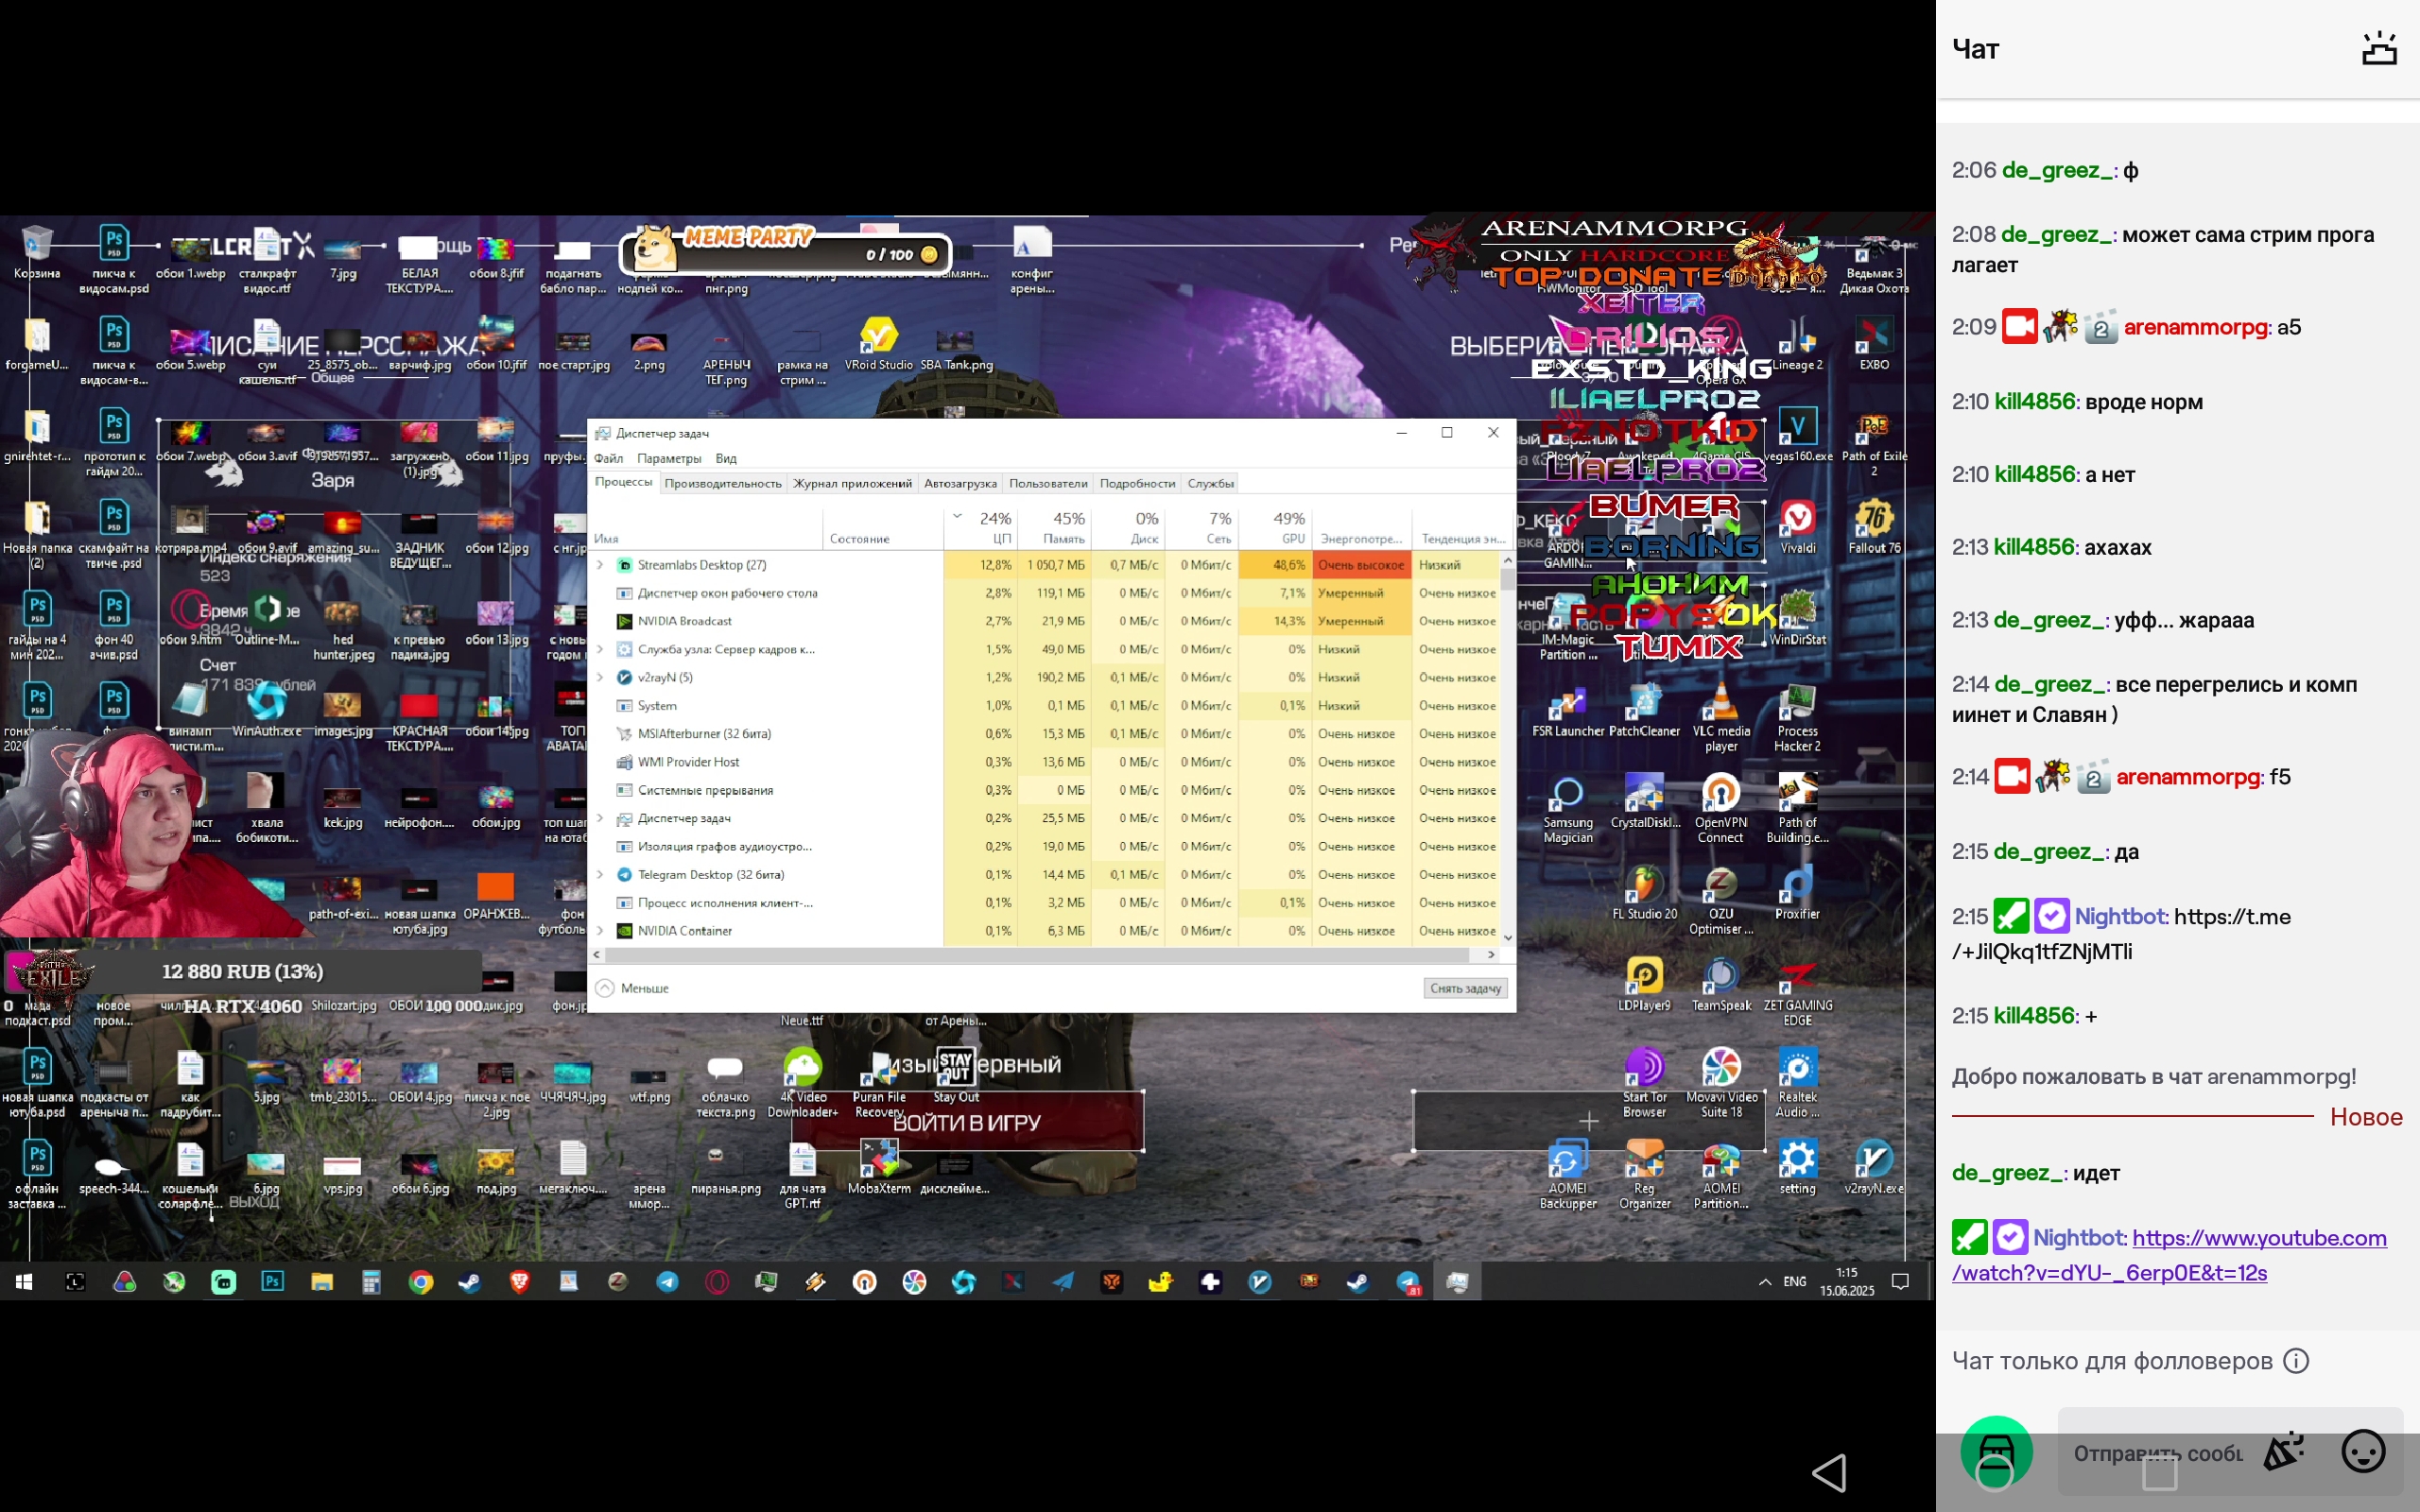Viewport: 2420px width, 1512px height.
Task: Open Movavi Video Suite 18 shortcut
Action: [1721, 1082]
